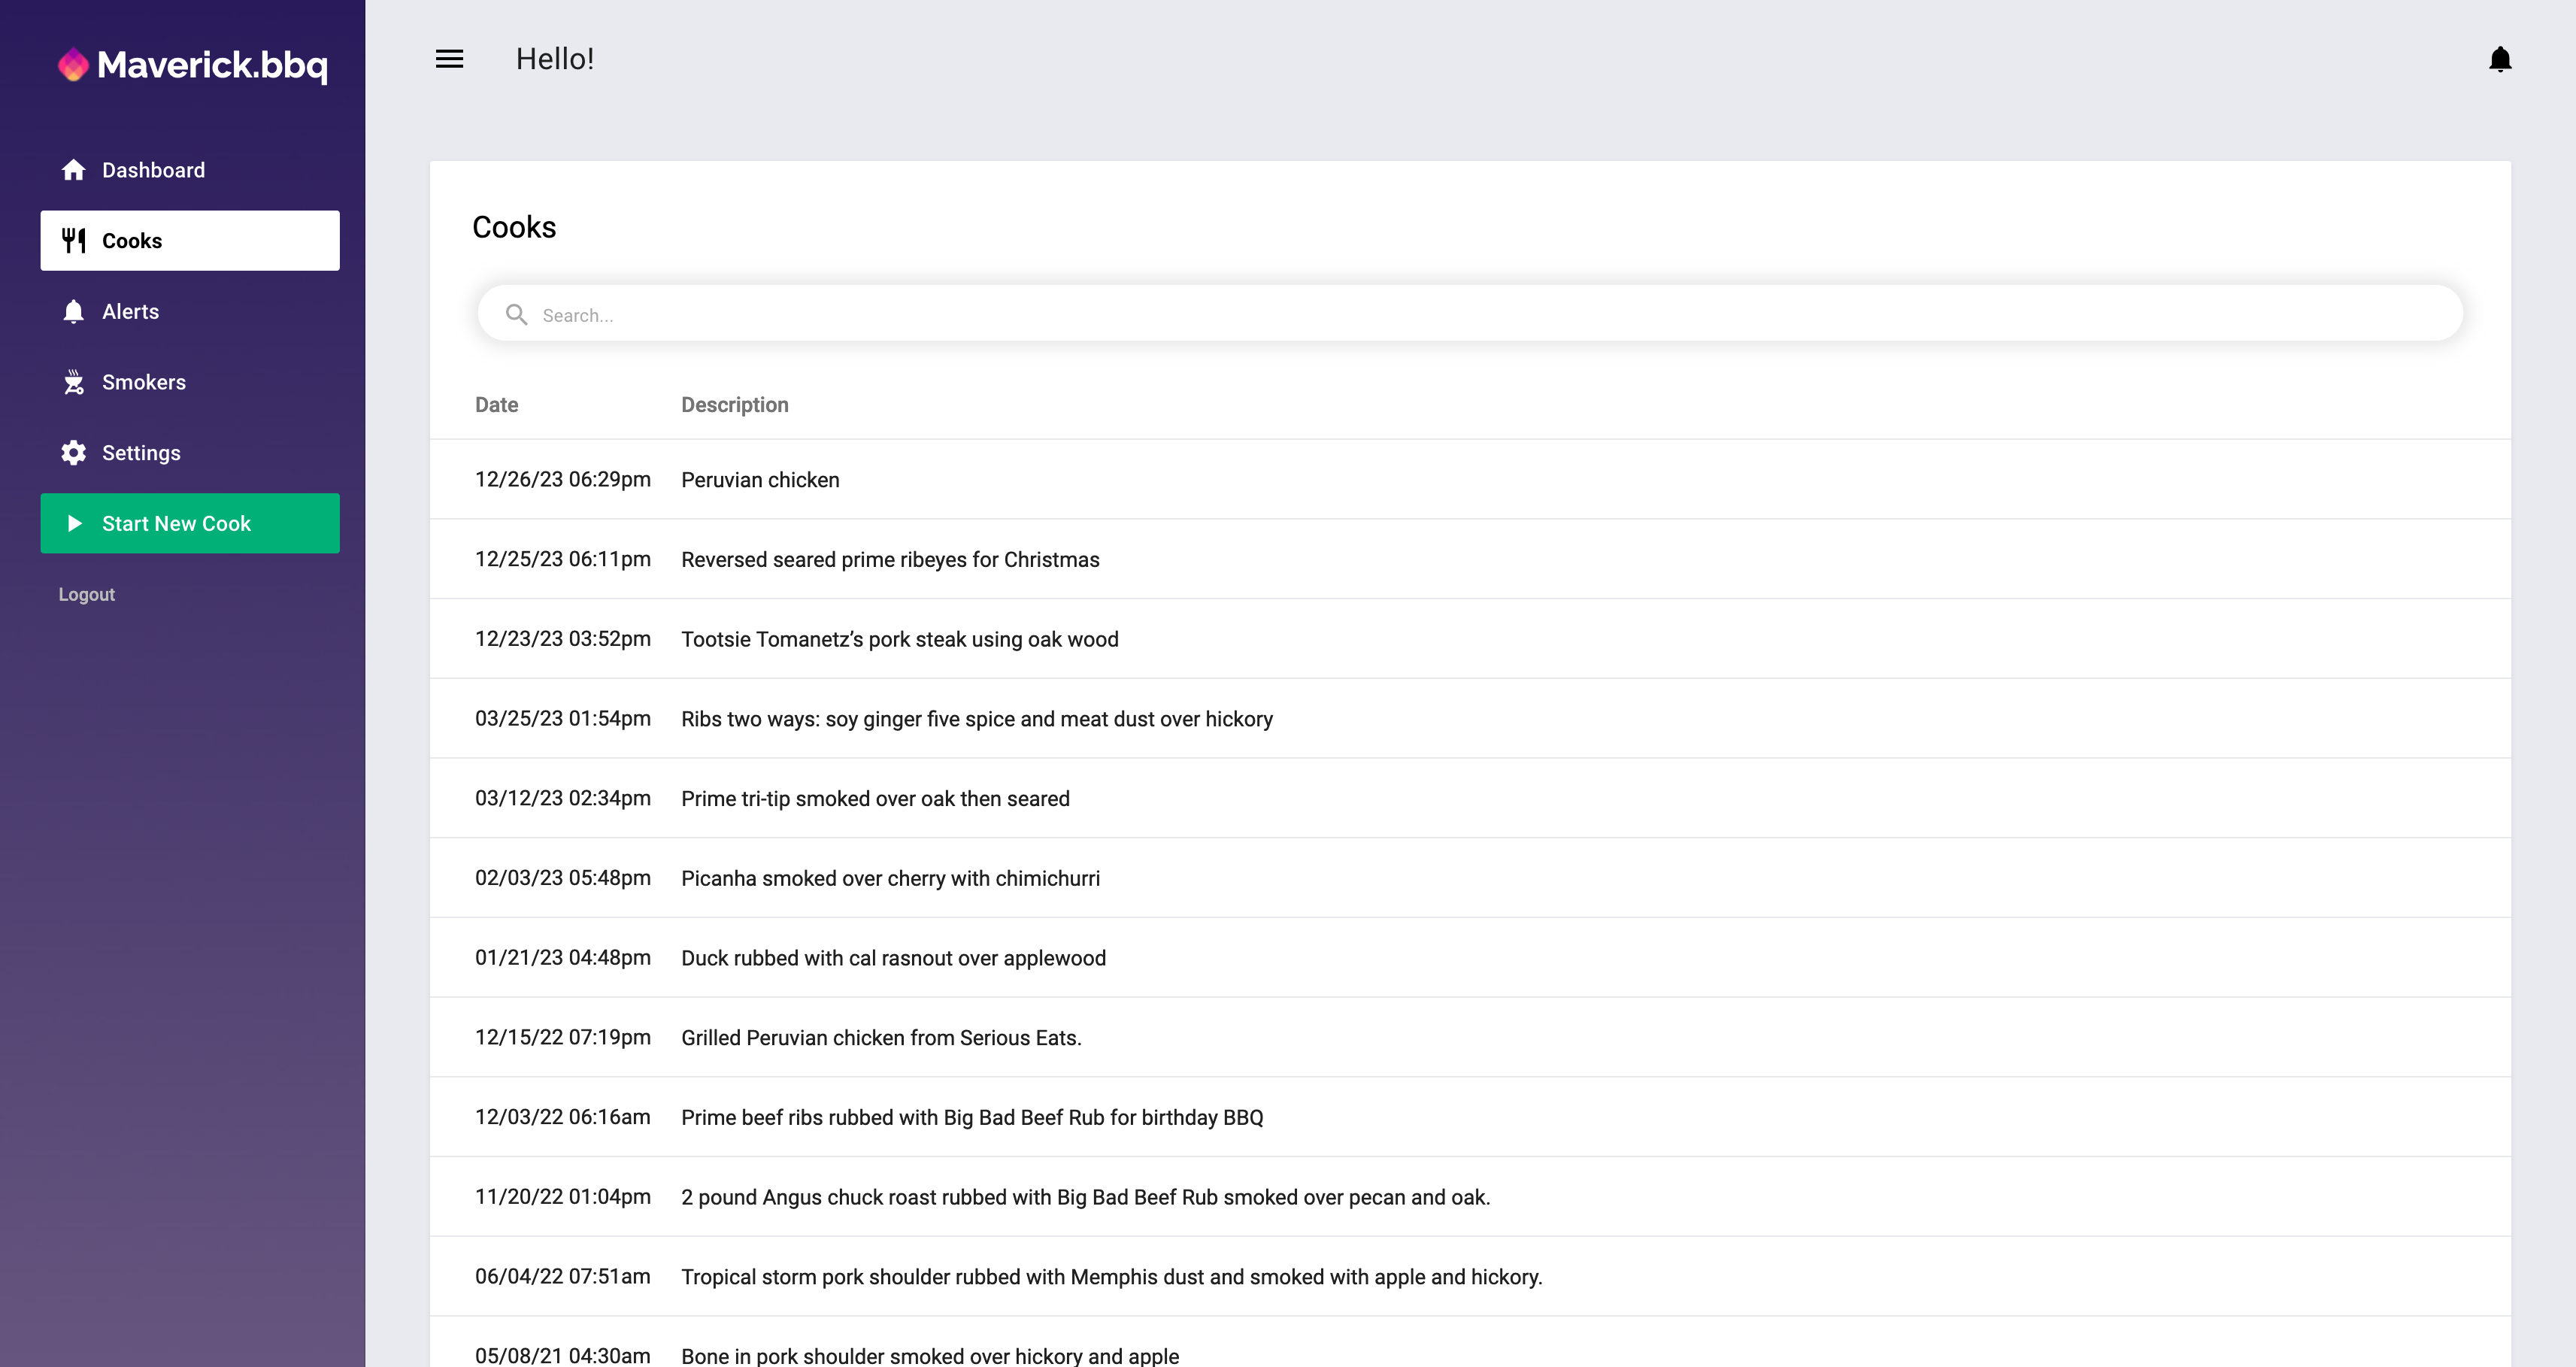Click the Maverick.bbq logo

(x=192, y=65)
